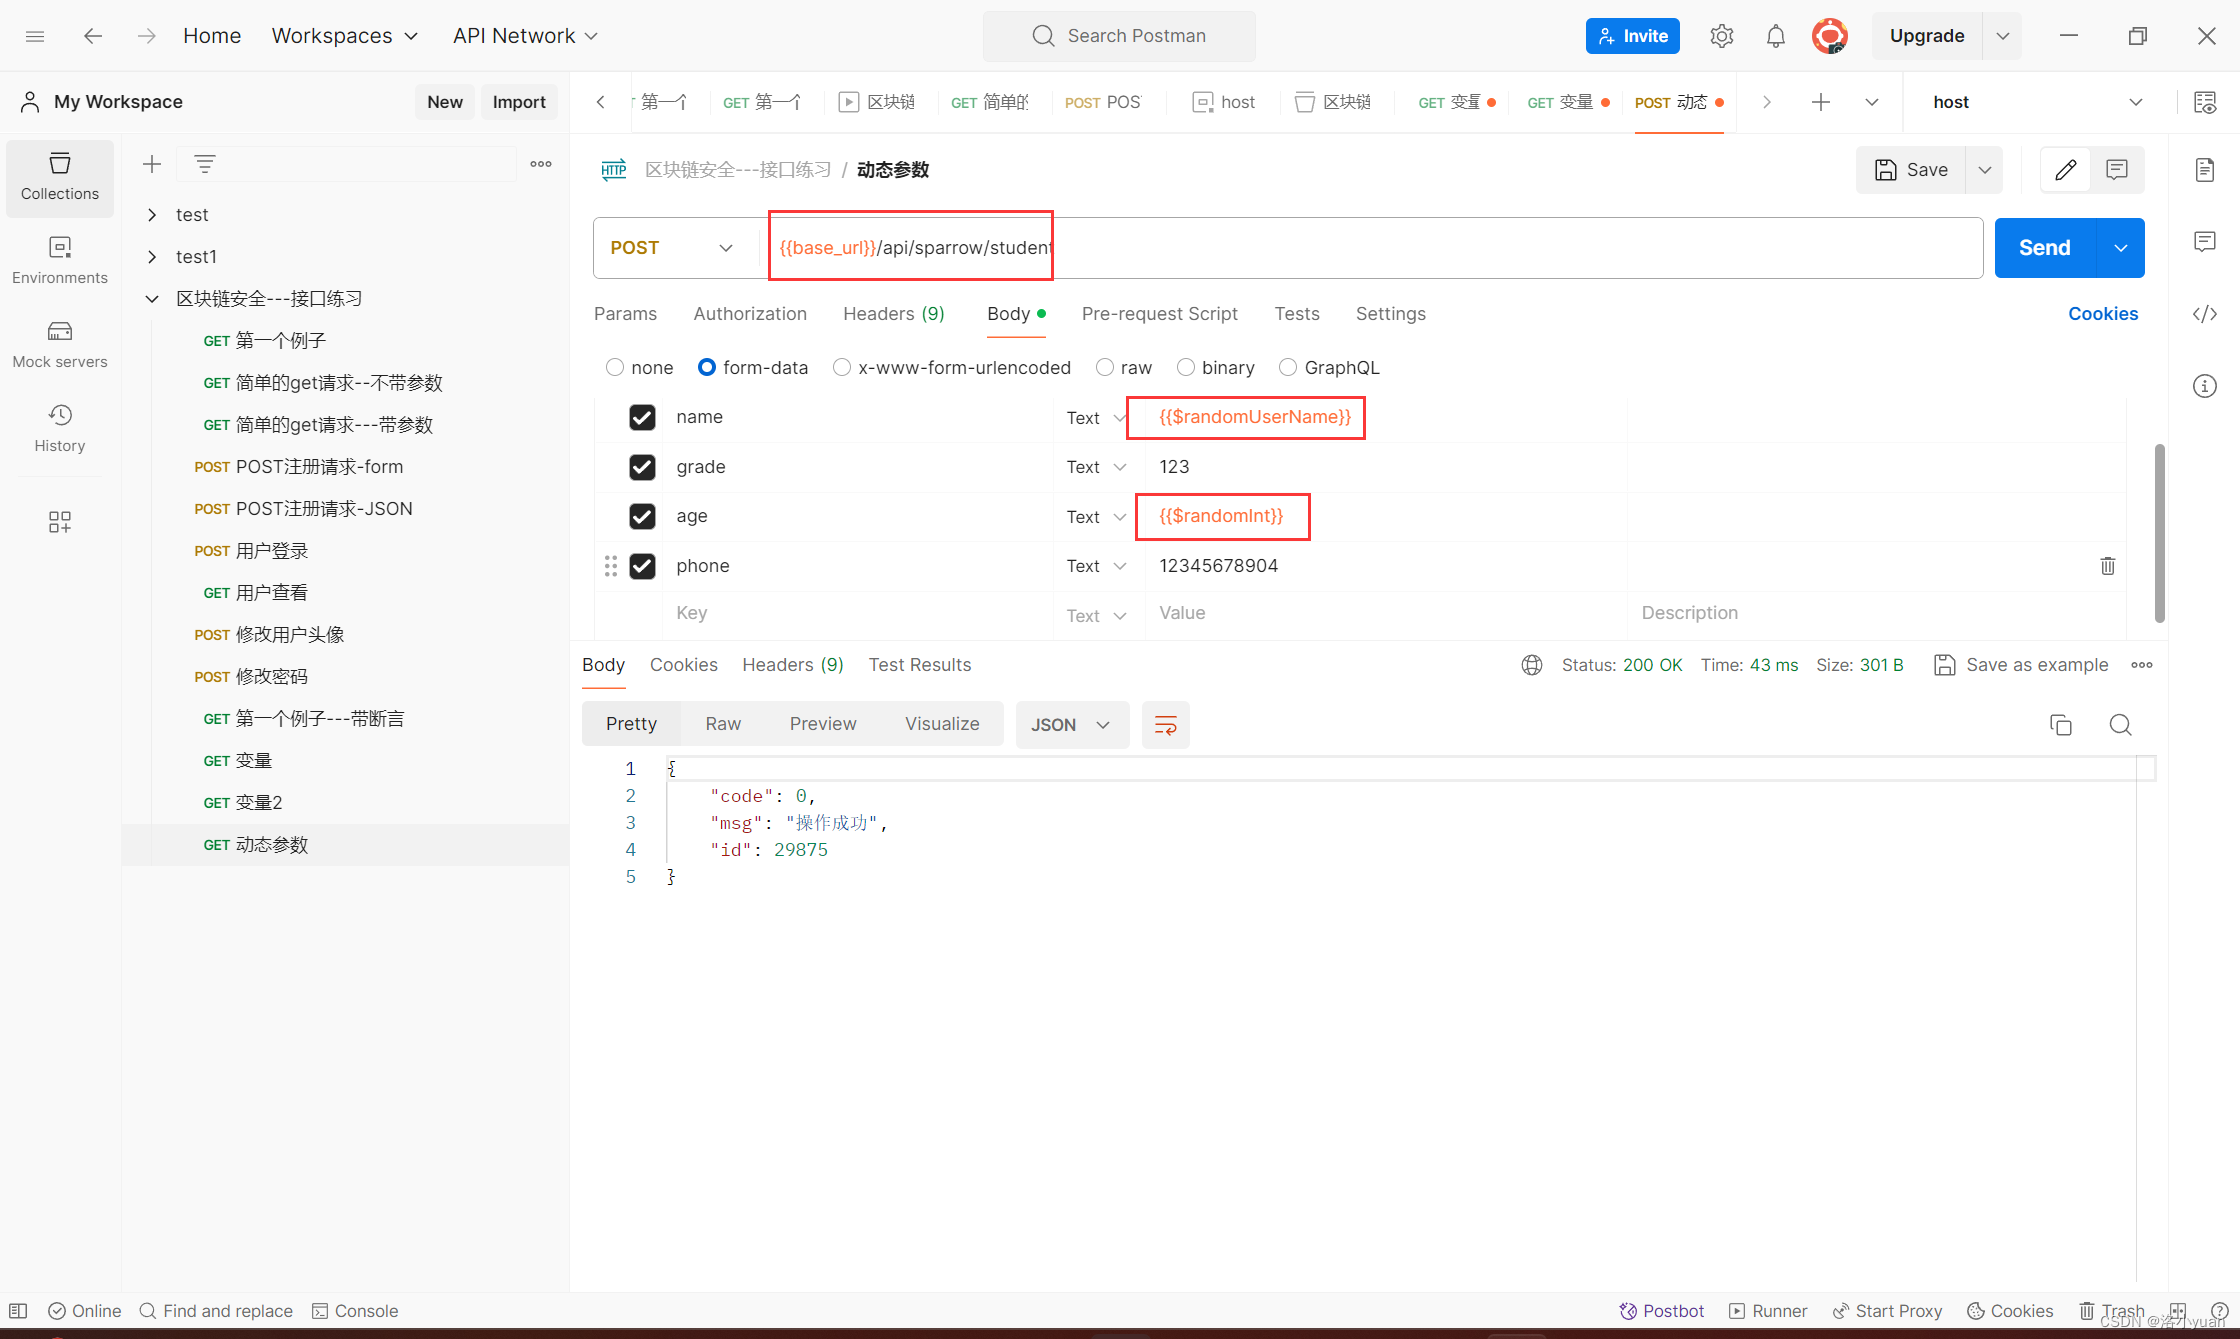This screenshot has height=1339, width=2240.
Task: Open the environment quick look icon
Action: coord(2204,102)
